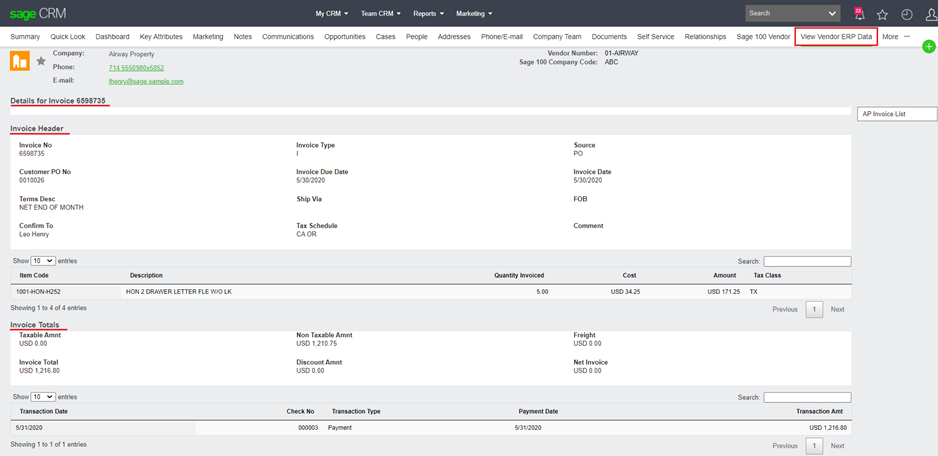Select the Sage 100 Vendor tab

[763, 37]
